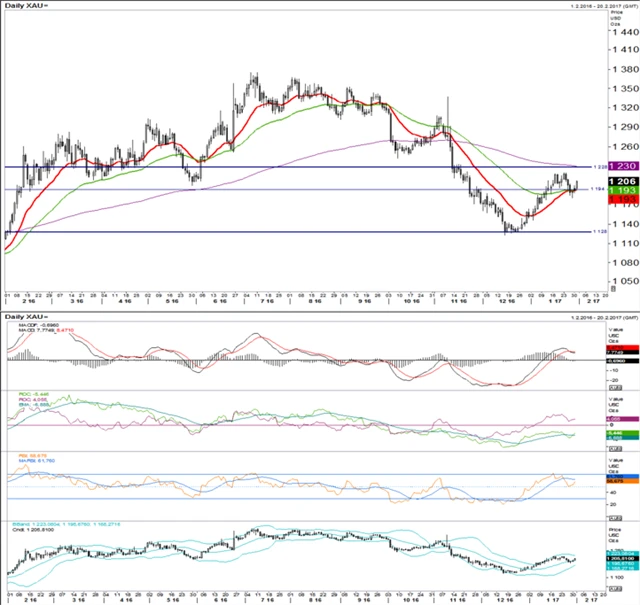640x605 pixels.
Task: Click the 1 050 price axis value
Action: [x=622, y=281]
